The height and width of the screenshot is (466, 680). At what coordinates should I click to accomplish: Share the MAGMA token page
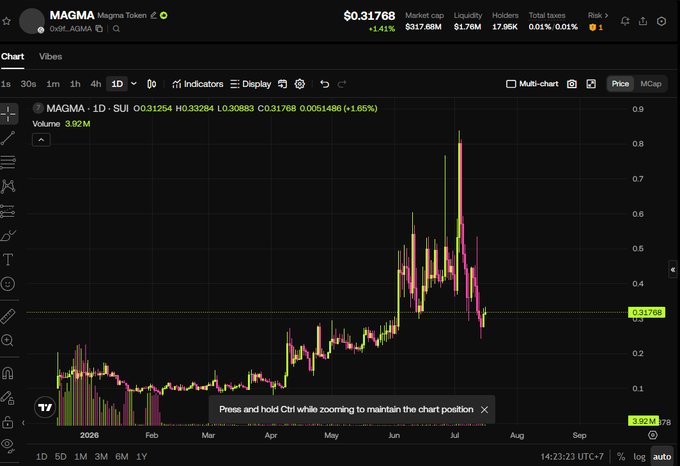click(643, 21)
